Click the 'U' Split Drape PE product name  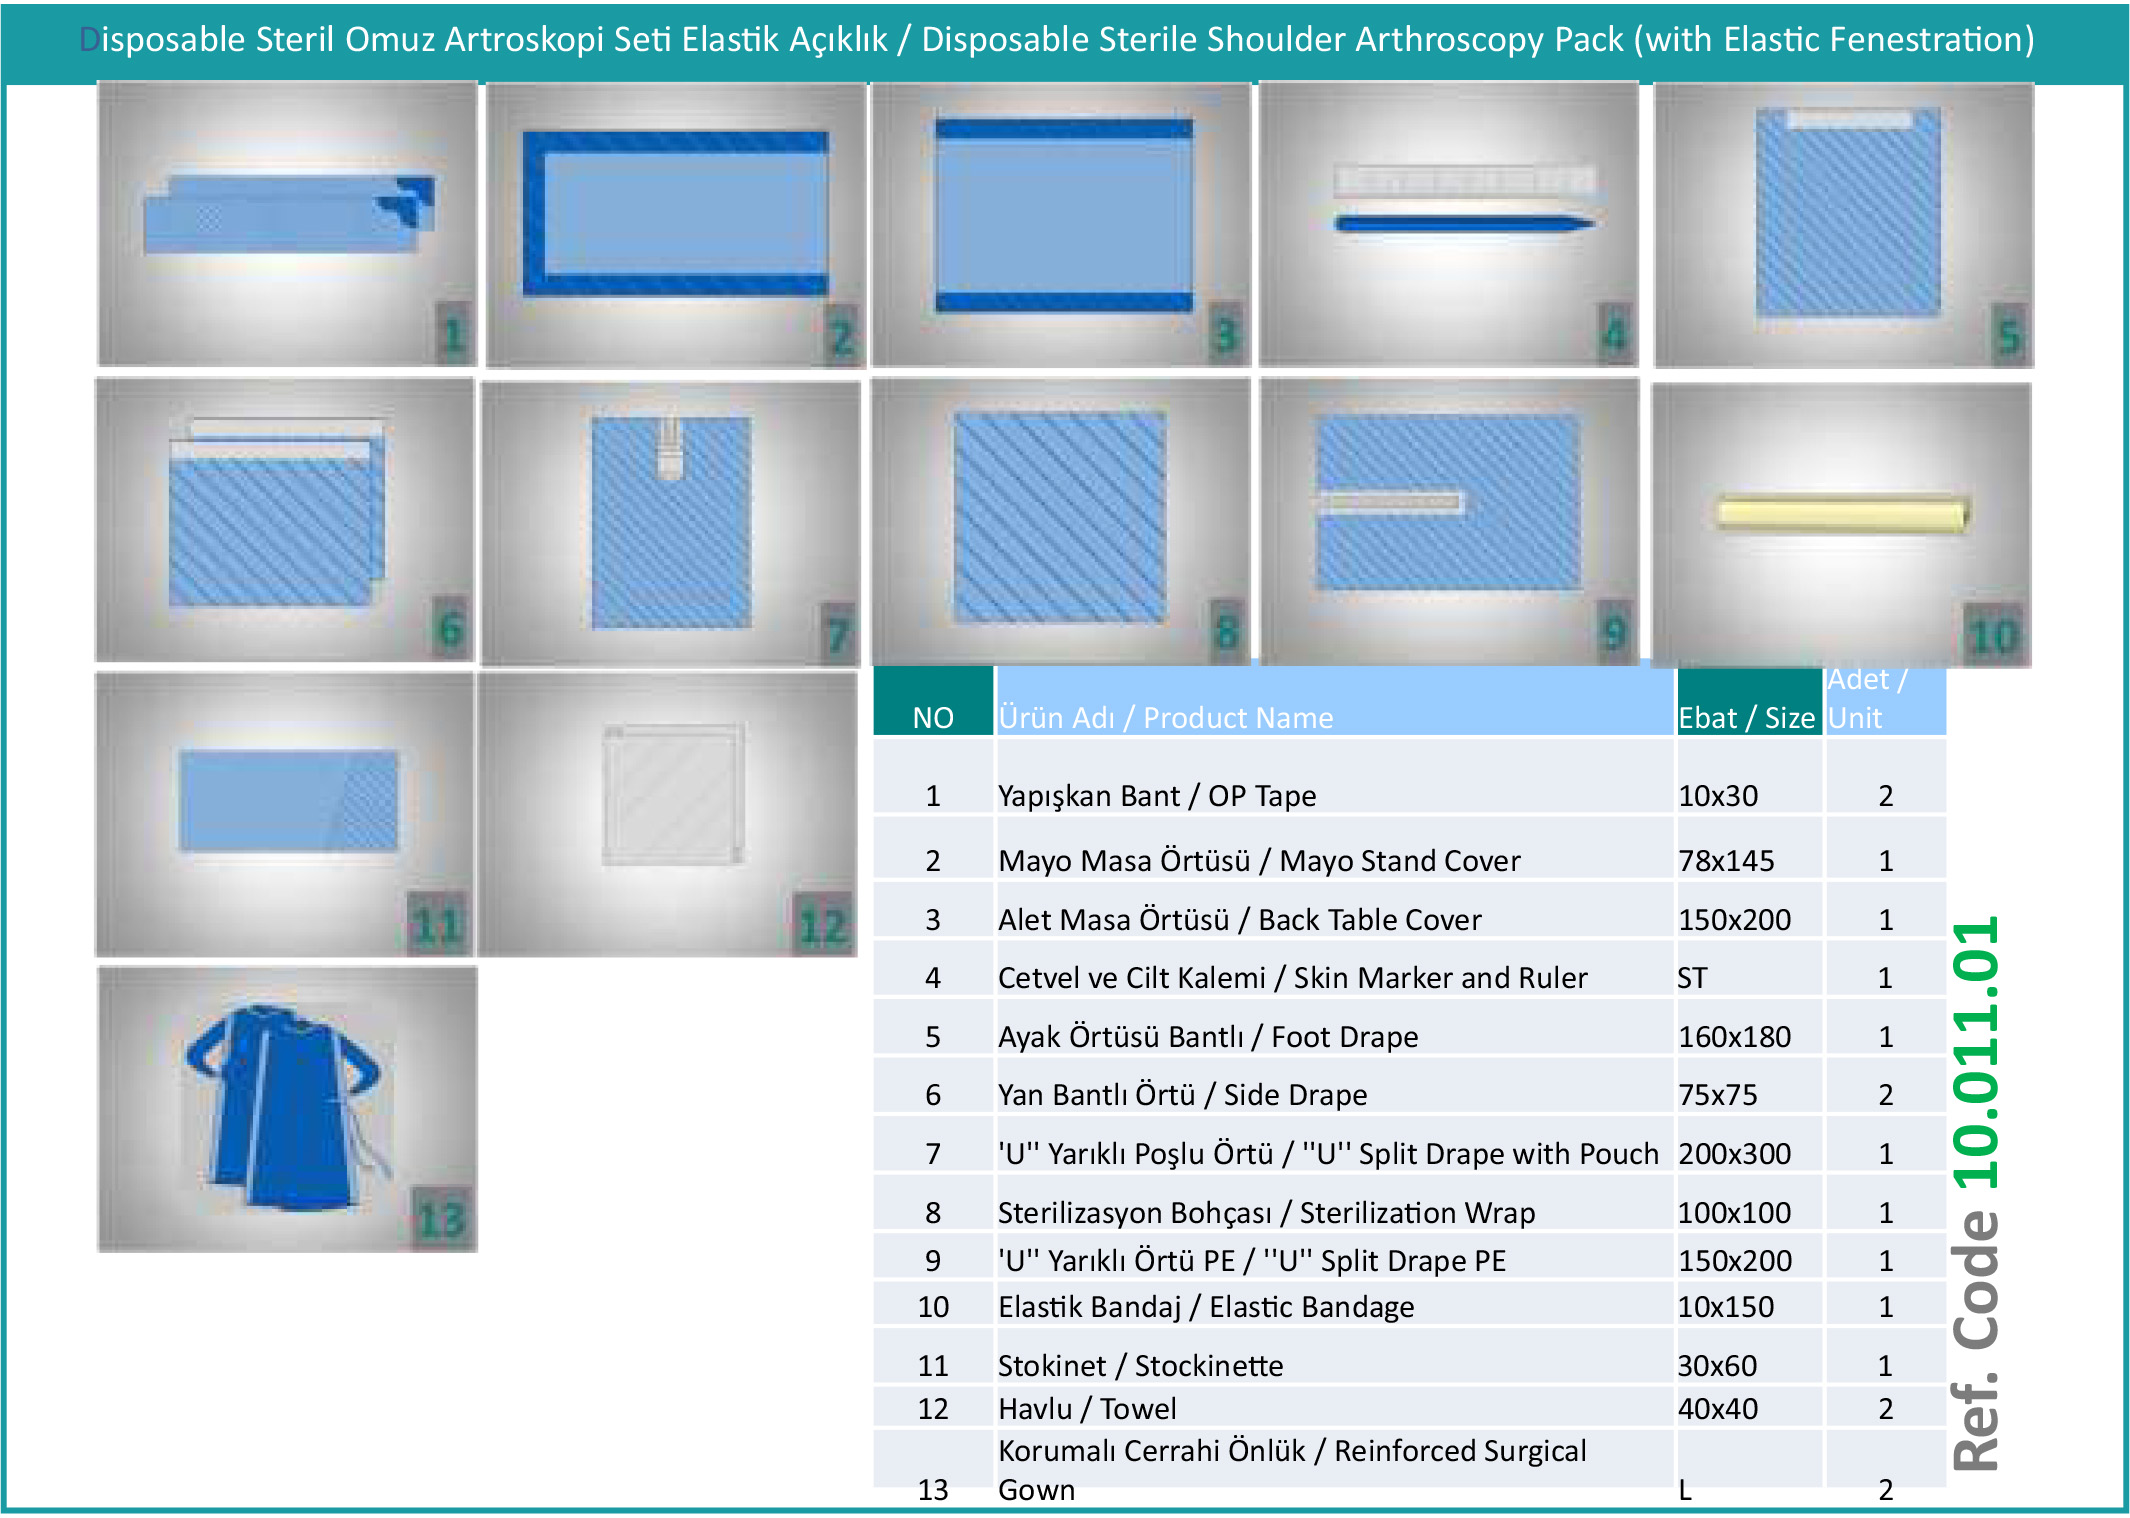pyautogui.click(x=1252, y=1260)
